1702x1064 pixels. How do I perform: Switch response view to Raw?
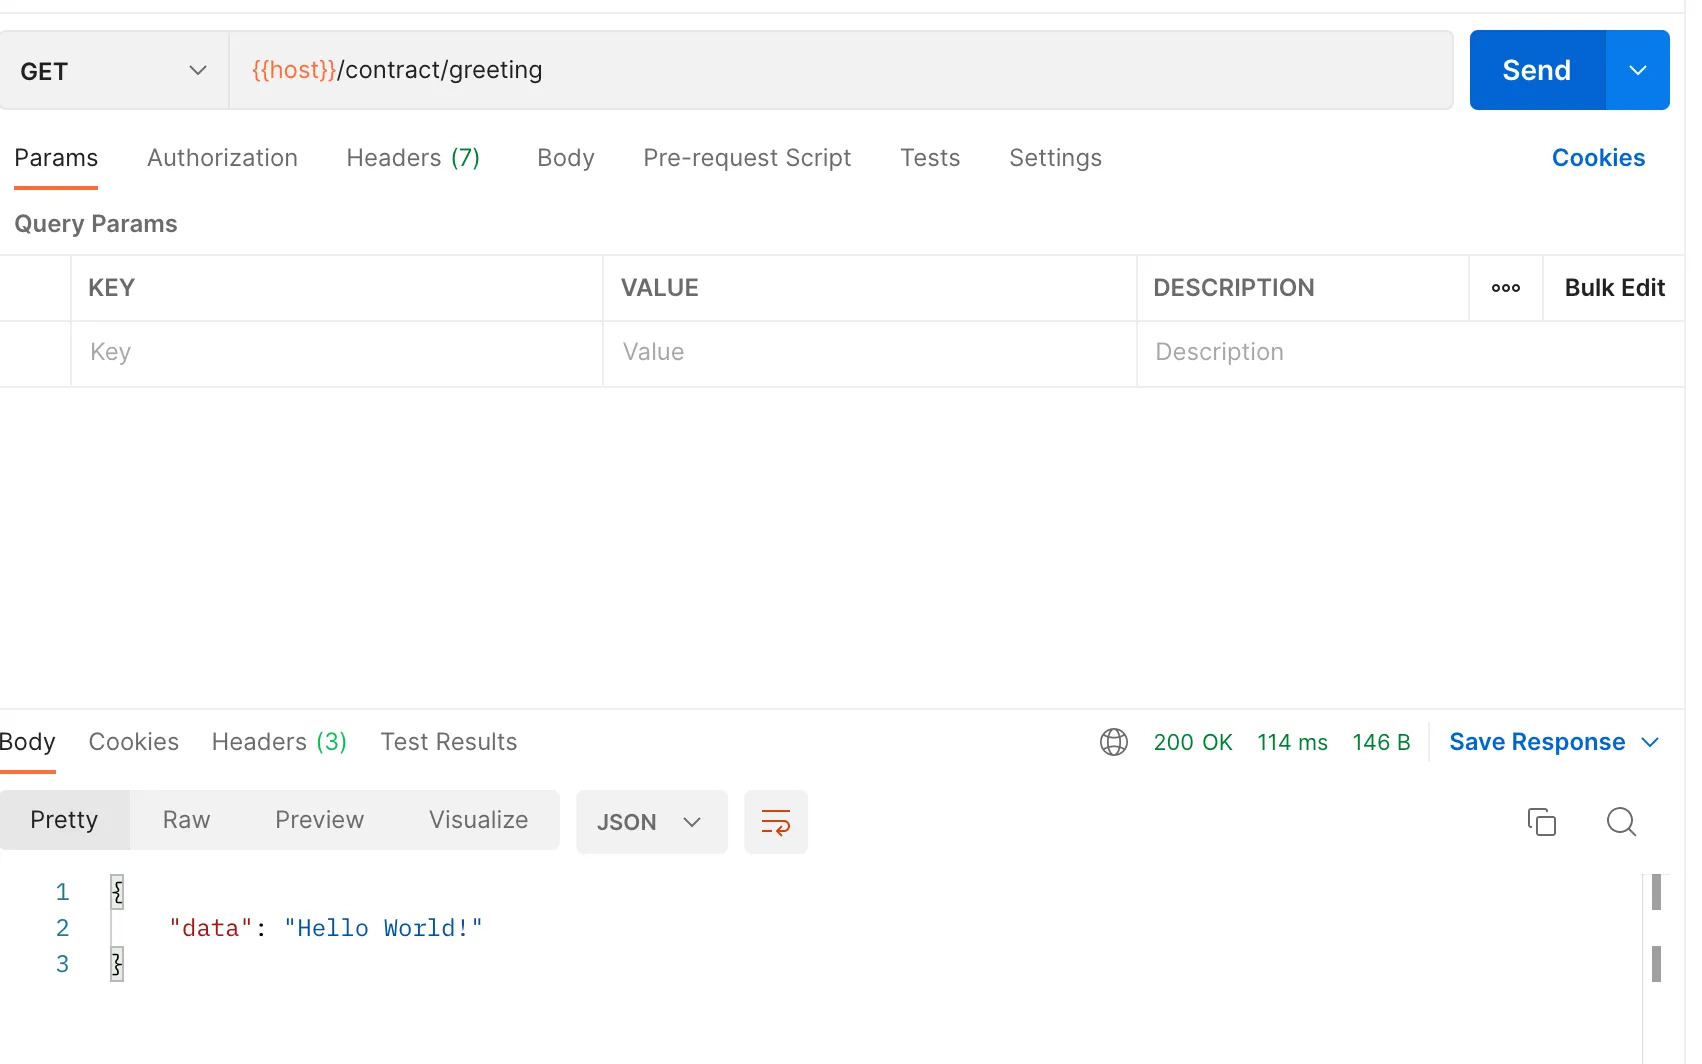[186, 820]
